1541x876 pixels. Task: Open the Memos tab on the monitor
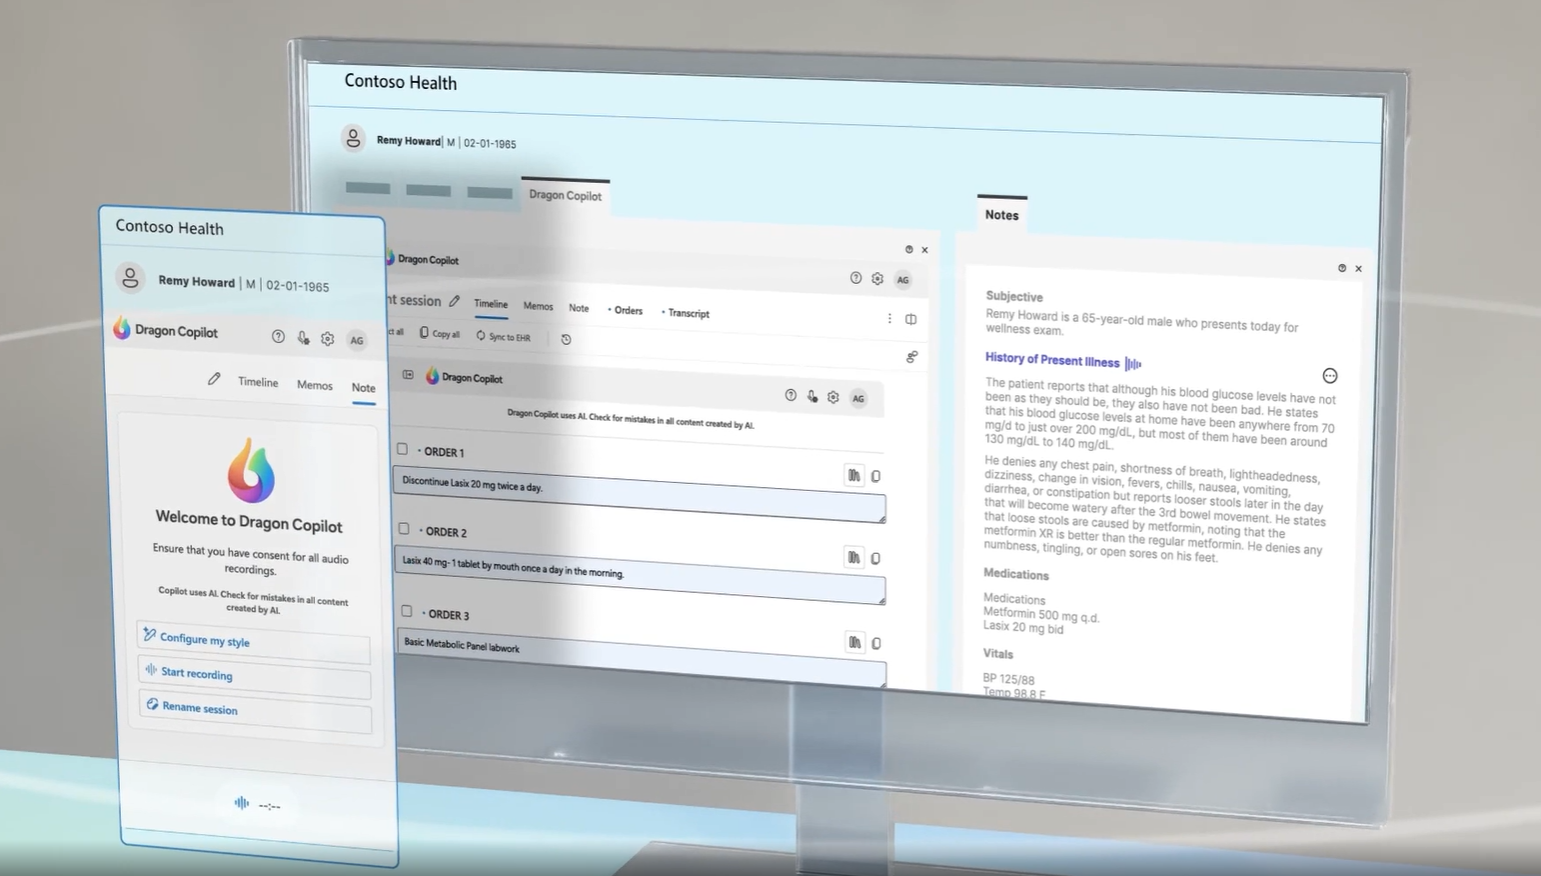[538, 306]
